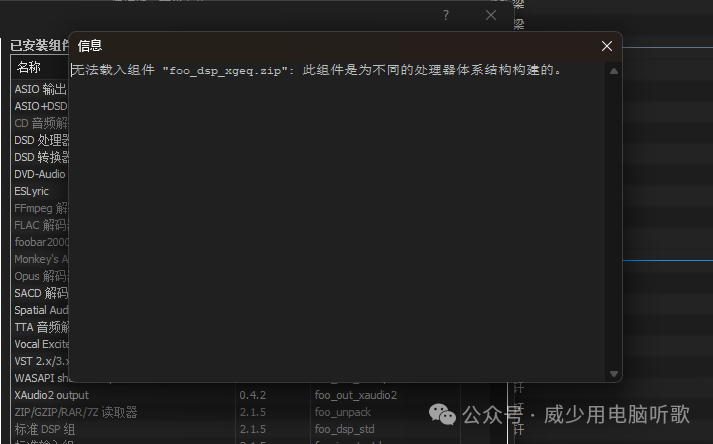Select the Opus 解码器 component row
713x444 pixels.
pyautogui.click(x=40, y=276)
